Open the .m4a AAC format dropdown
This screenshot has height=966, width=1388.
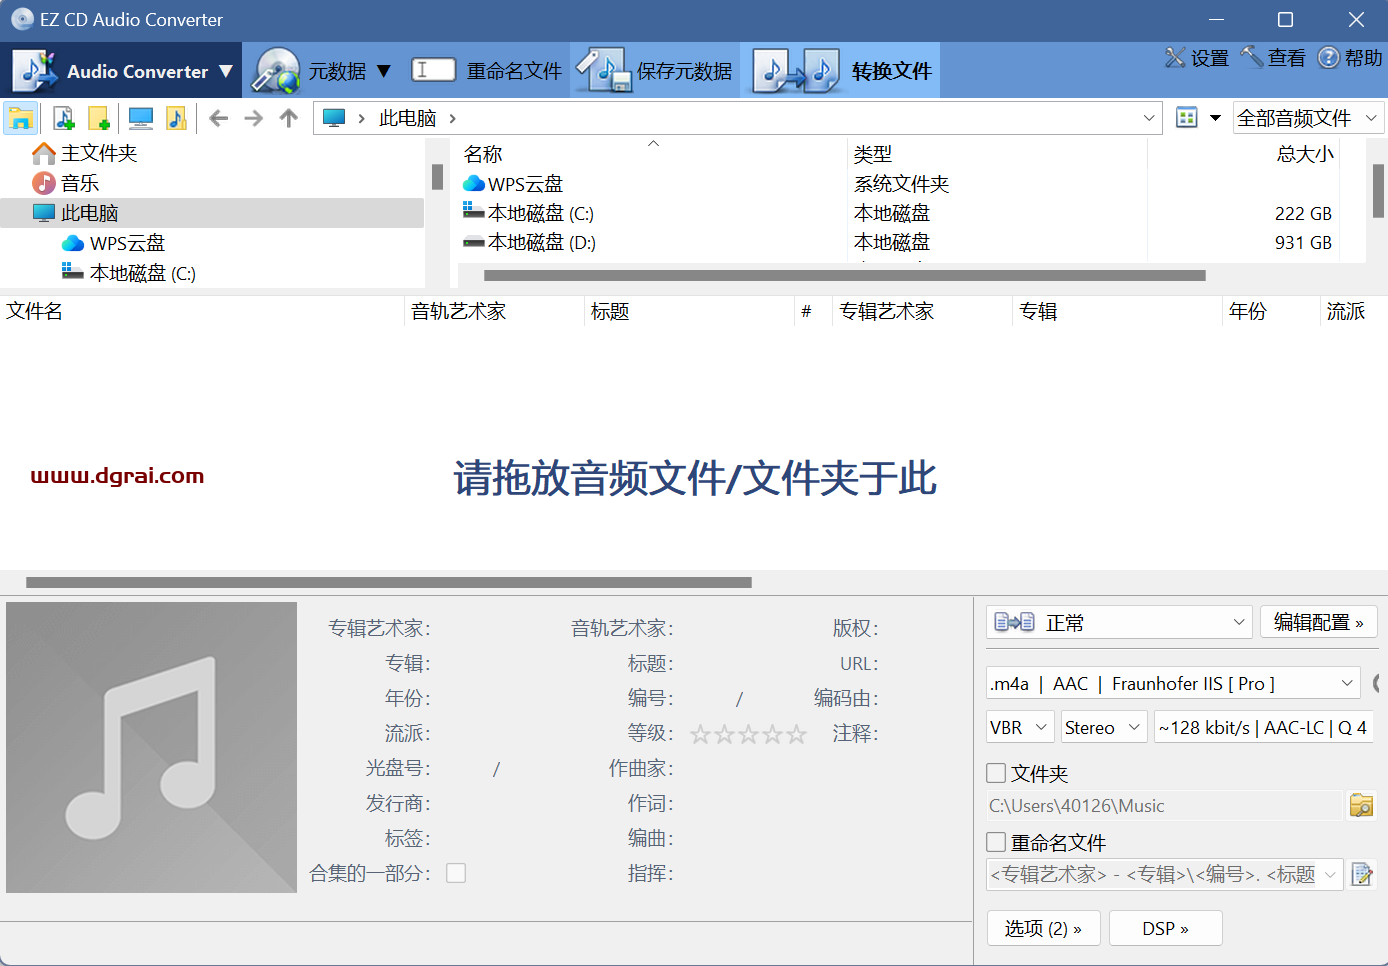click(1172, 684)
